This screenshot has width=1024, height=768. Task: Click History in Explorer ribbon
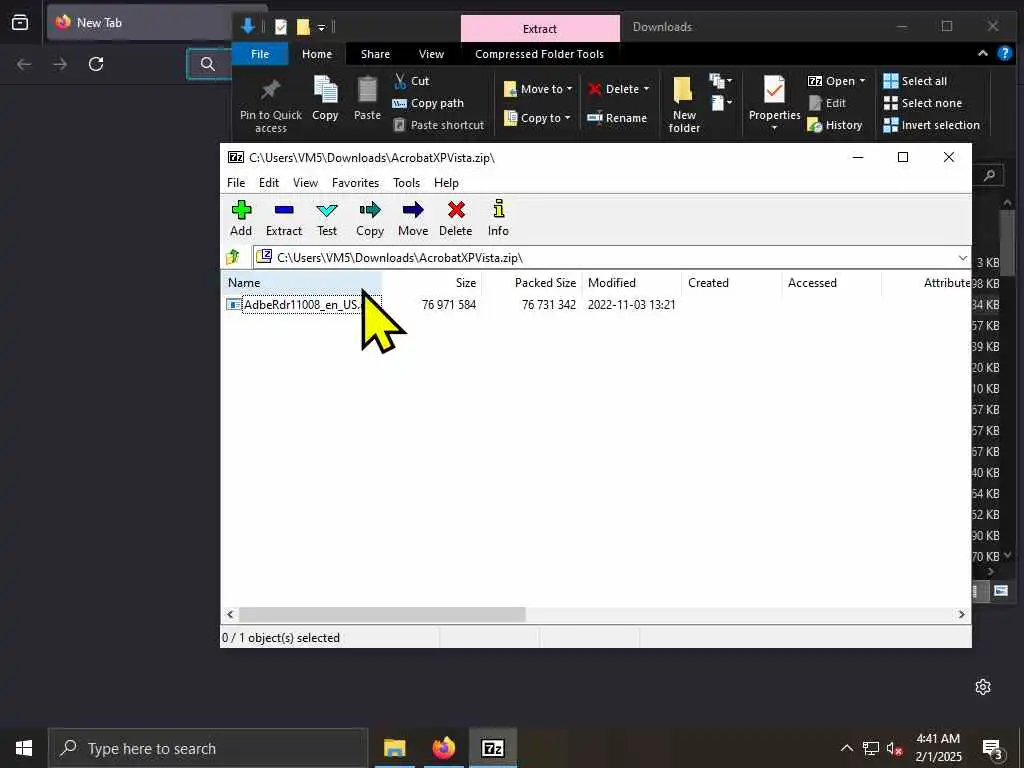835,125
